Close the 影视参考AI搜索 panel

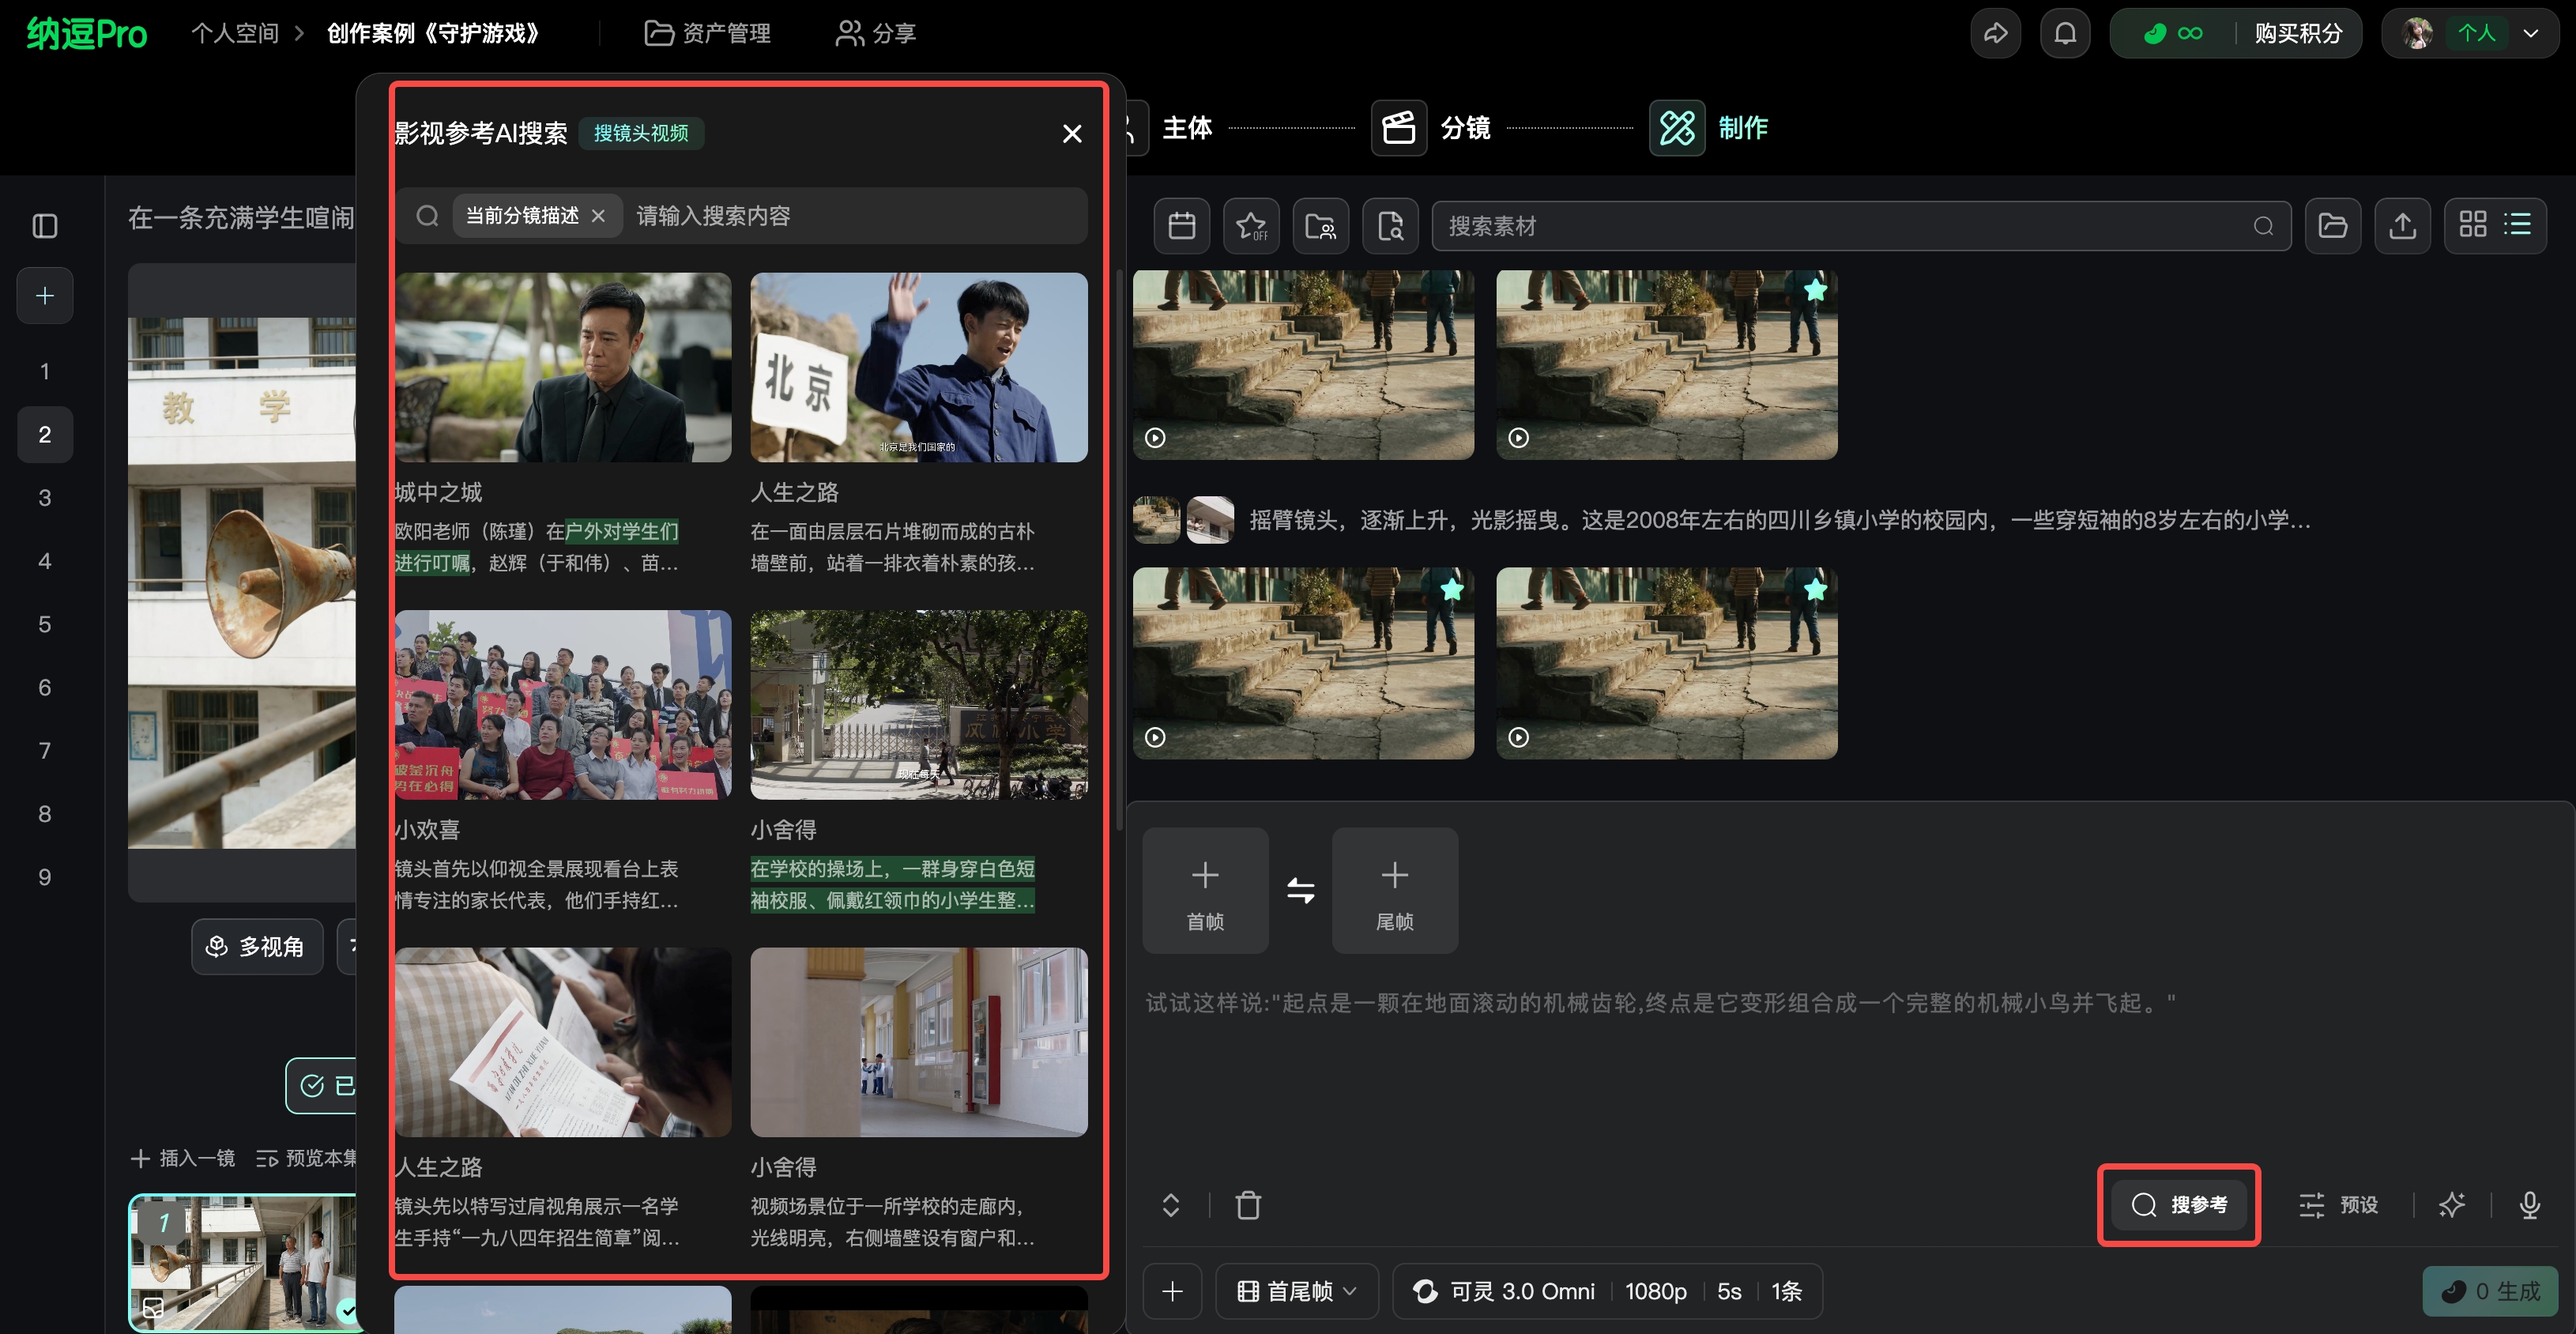(x=1072, y=133)
